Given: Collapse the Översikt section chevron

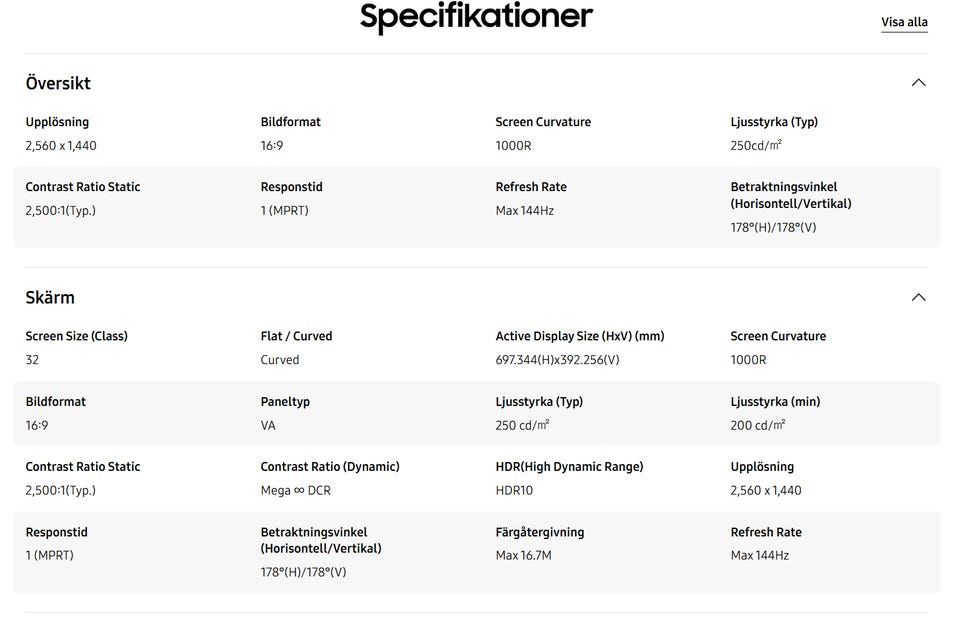Looking at the screenshot, I should point(918,83).
